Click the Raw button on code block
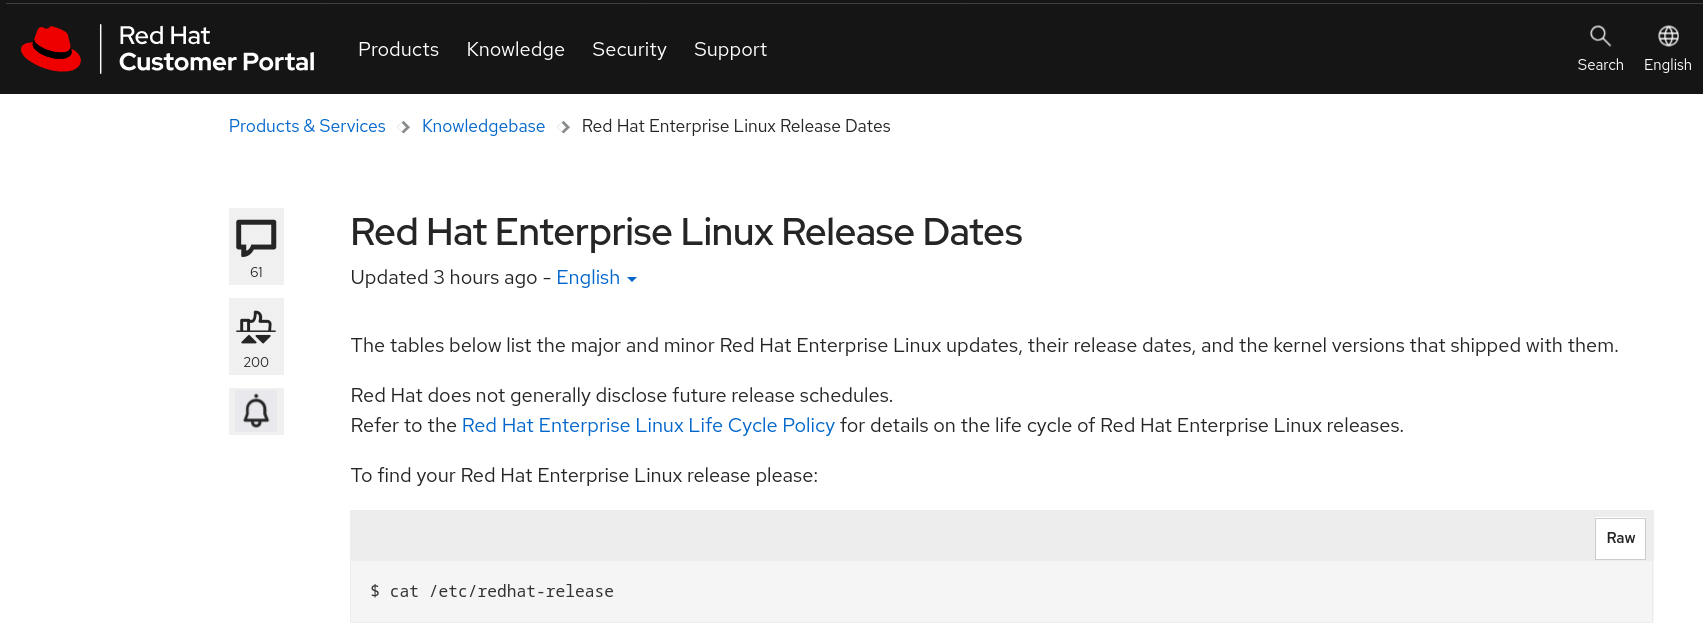1703x633 pixels. tap(1620, 538)
